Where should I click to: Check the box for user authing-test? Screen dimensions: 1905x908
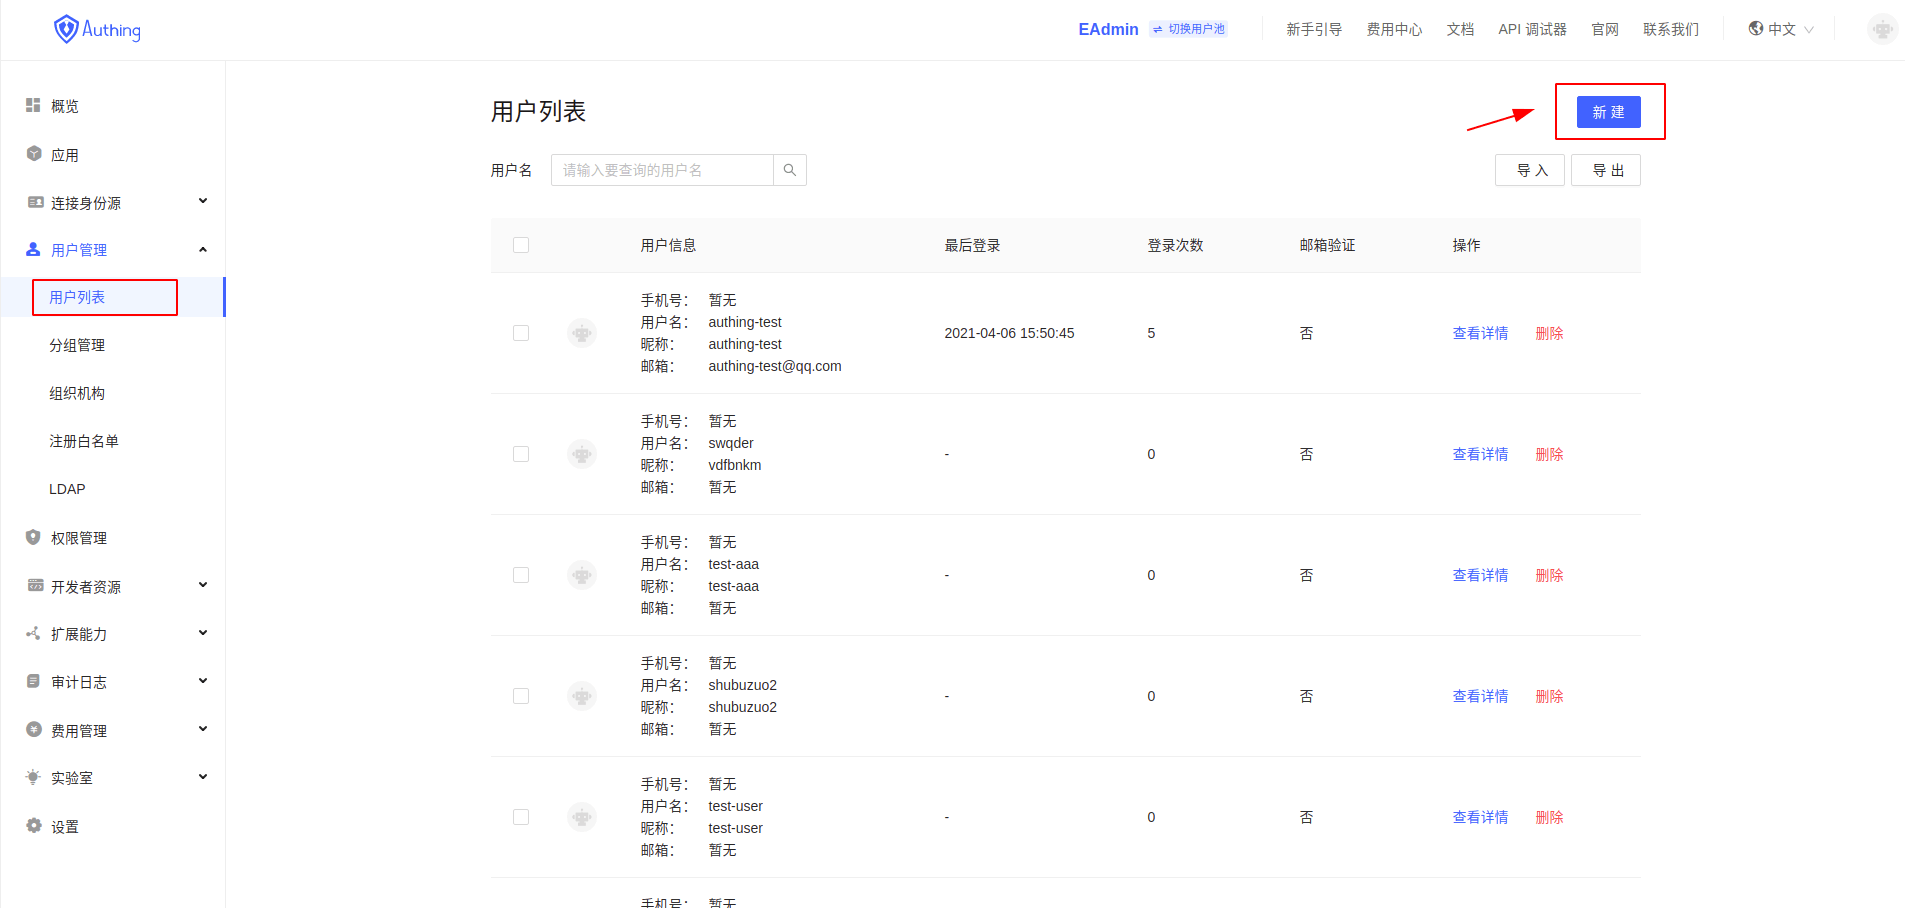tap(521, 333)
